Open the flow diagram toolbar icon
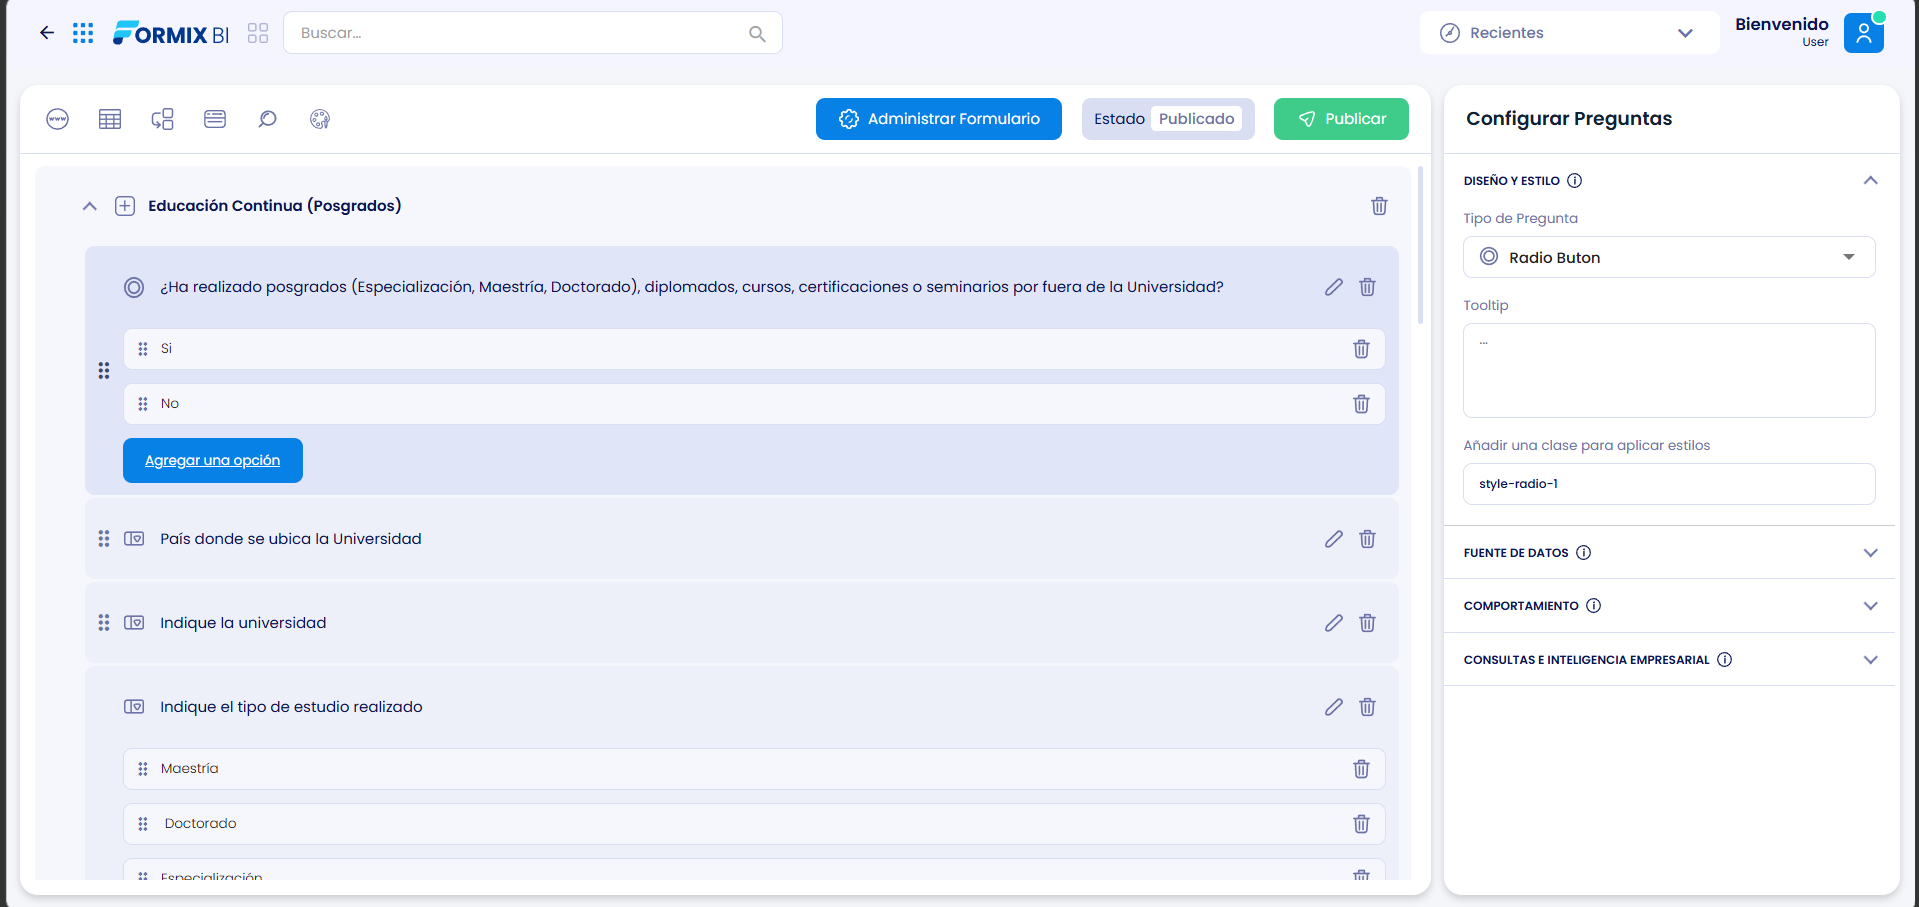This screenshot has width=1919, height=907. pos(163,119)
